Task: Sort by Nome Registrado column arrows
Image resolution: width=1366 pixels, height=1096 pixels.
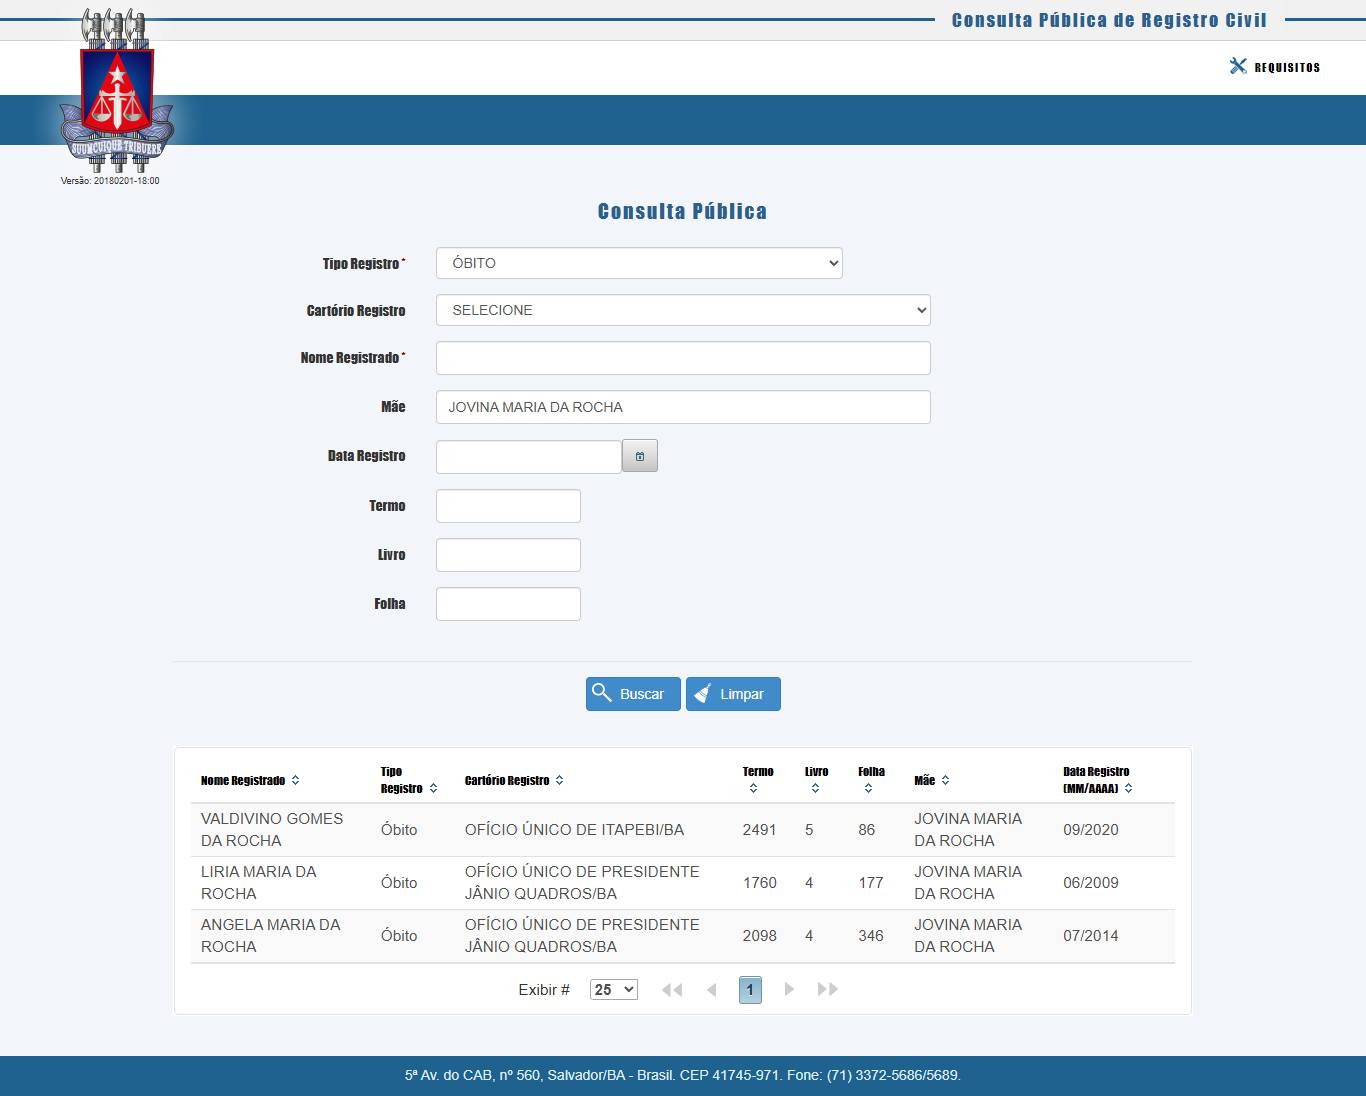Action: click(295, 780)
